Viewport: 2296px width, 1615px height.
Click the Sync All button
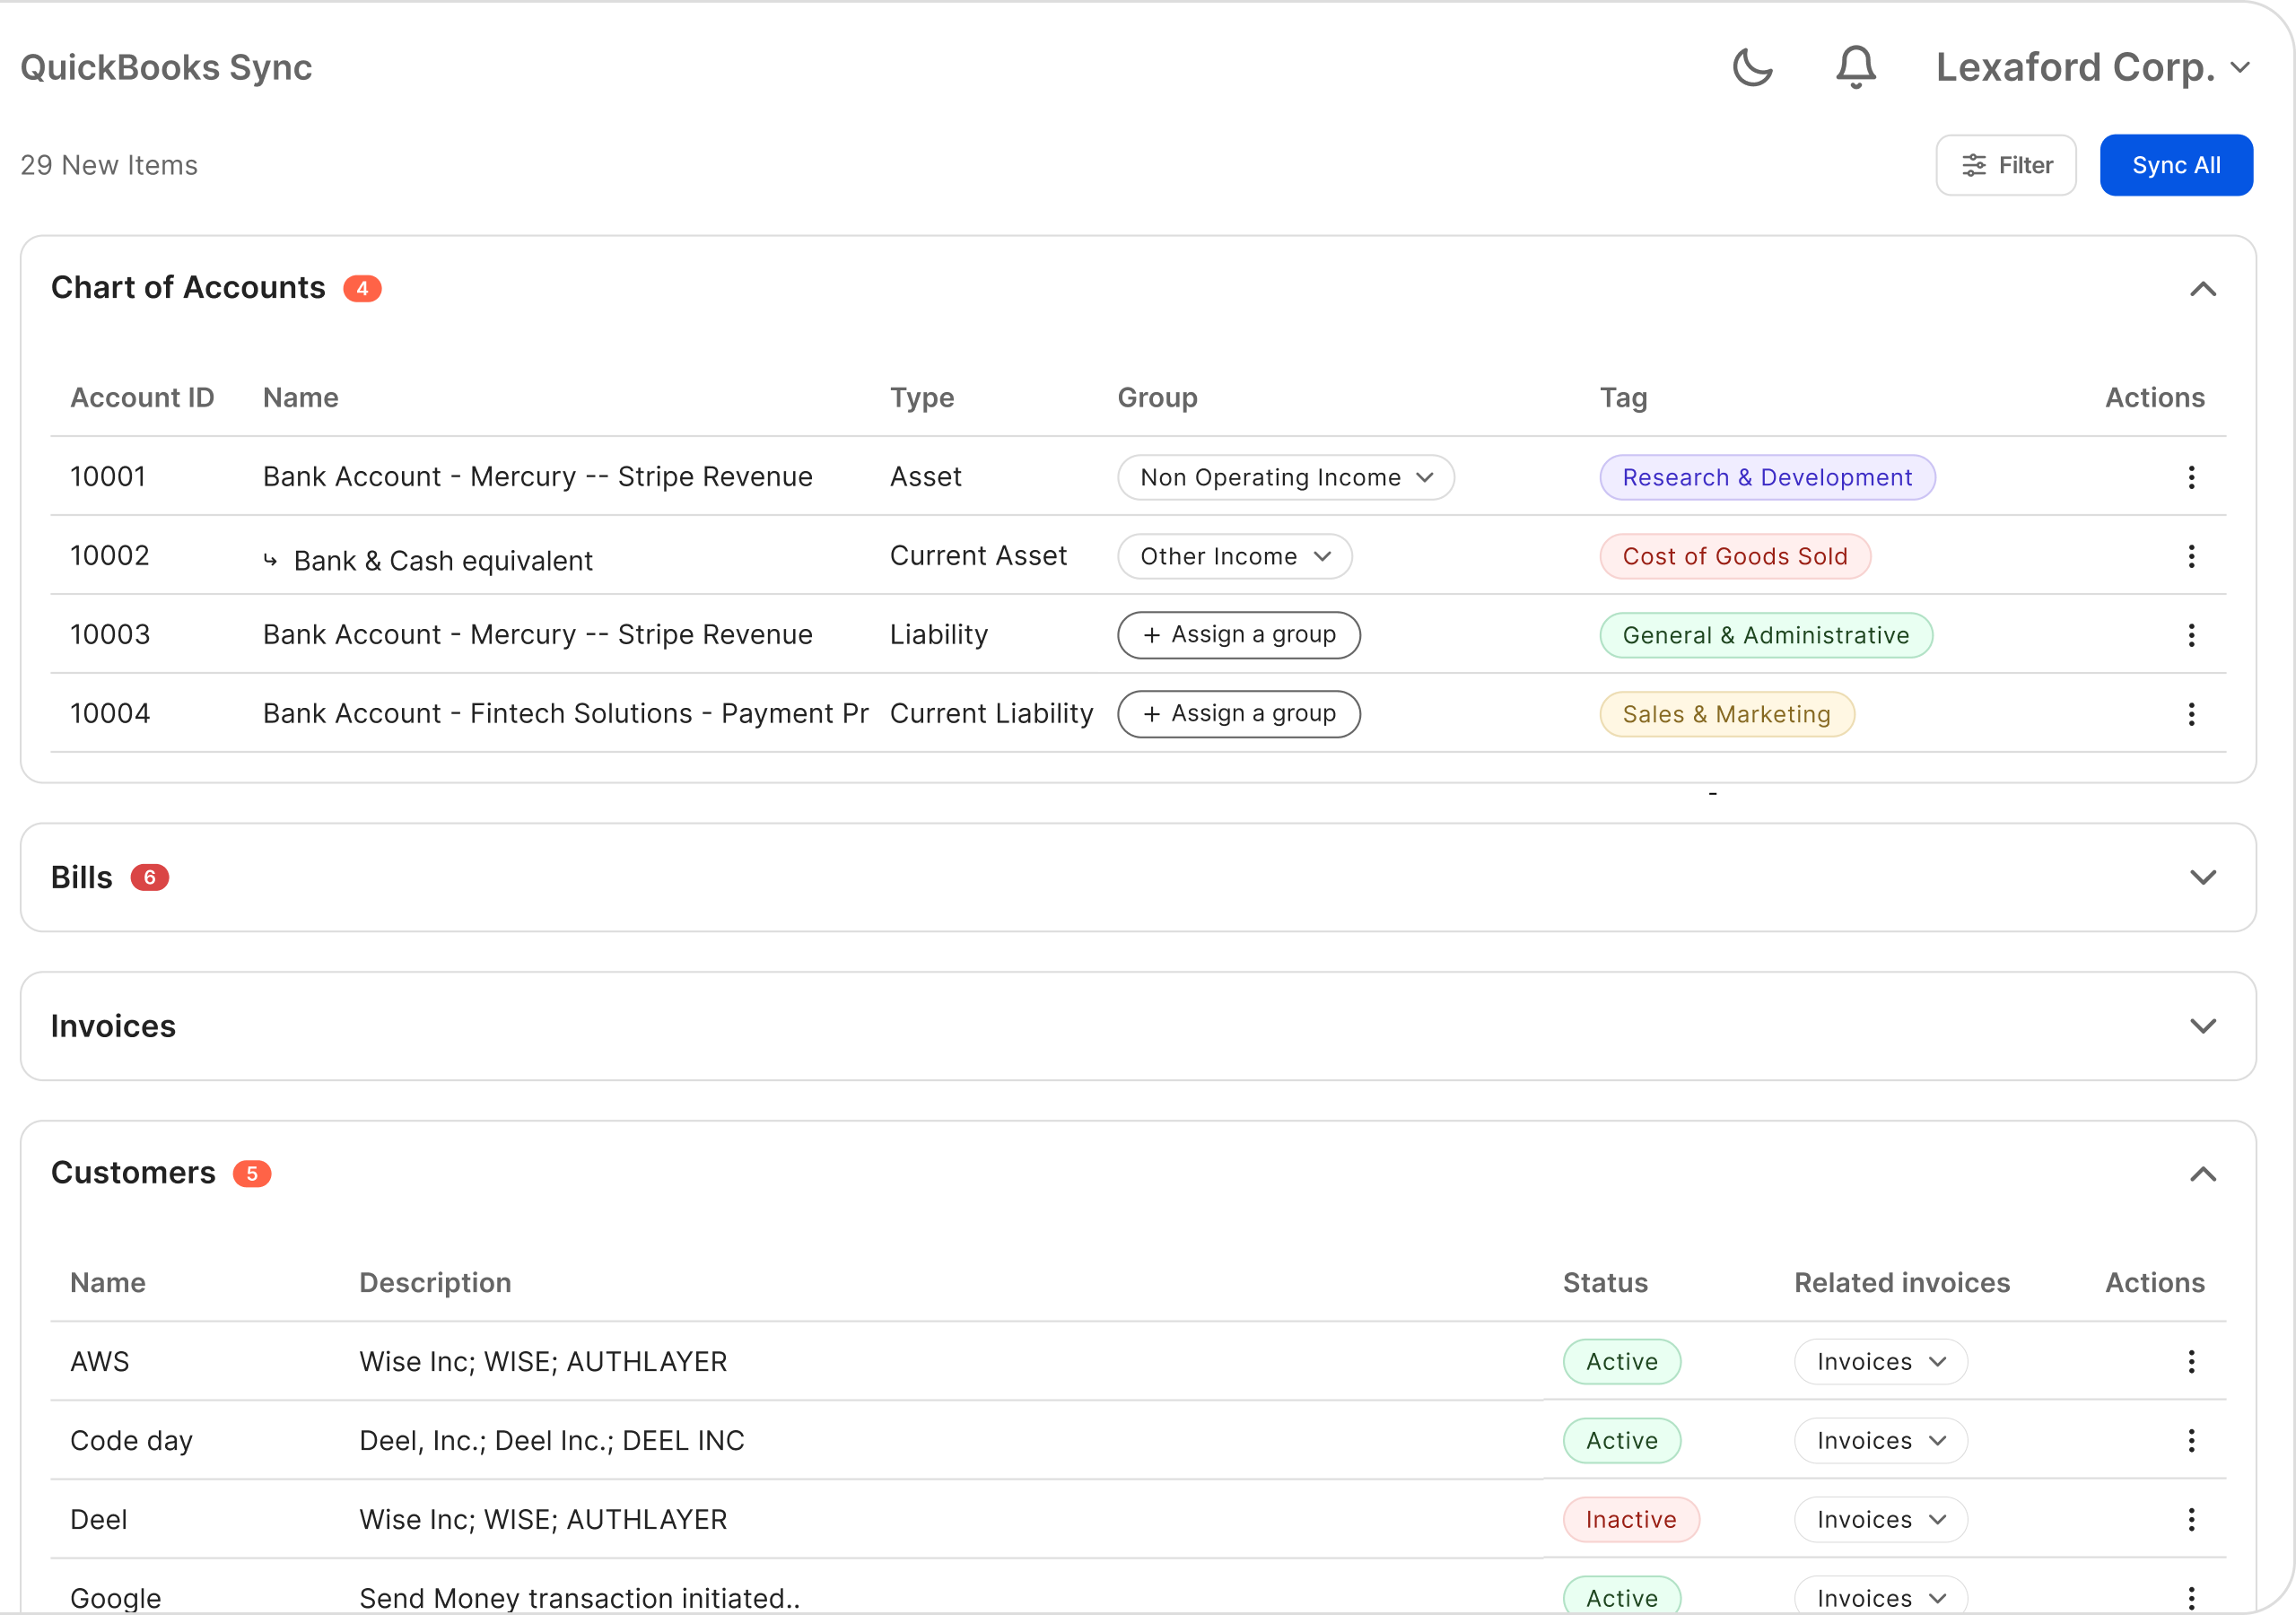pos(2175,165)
